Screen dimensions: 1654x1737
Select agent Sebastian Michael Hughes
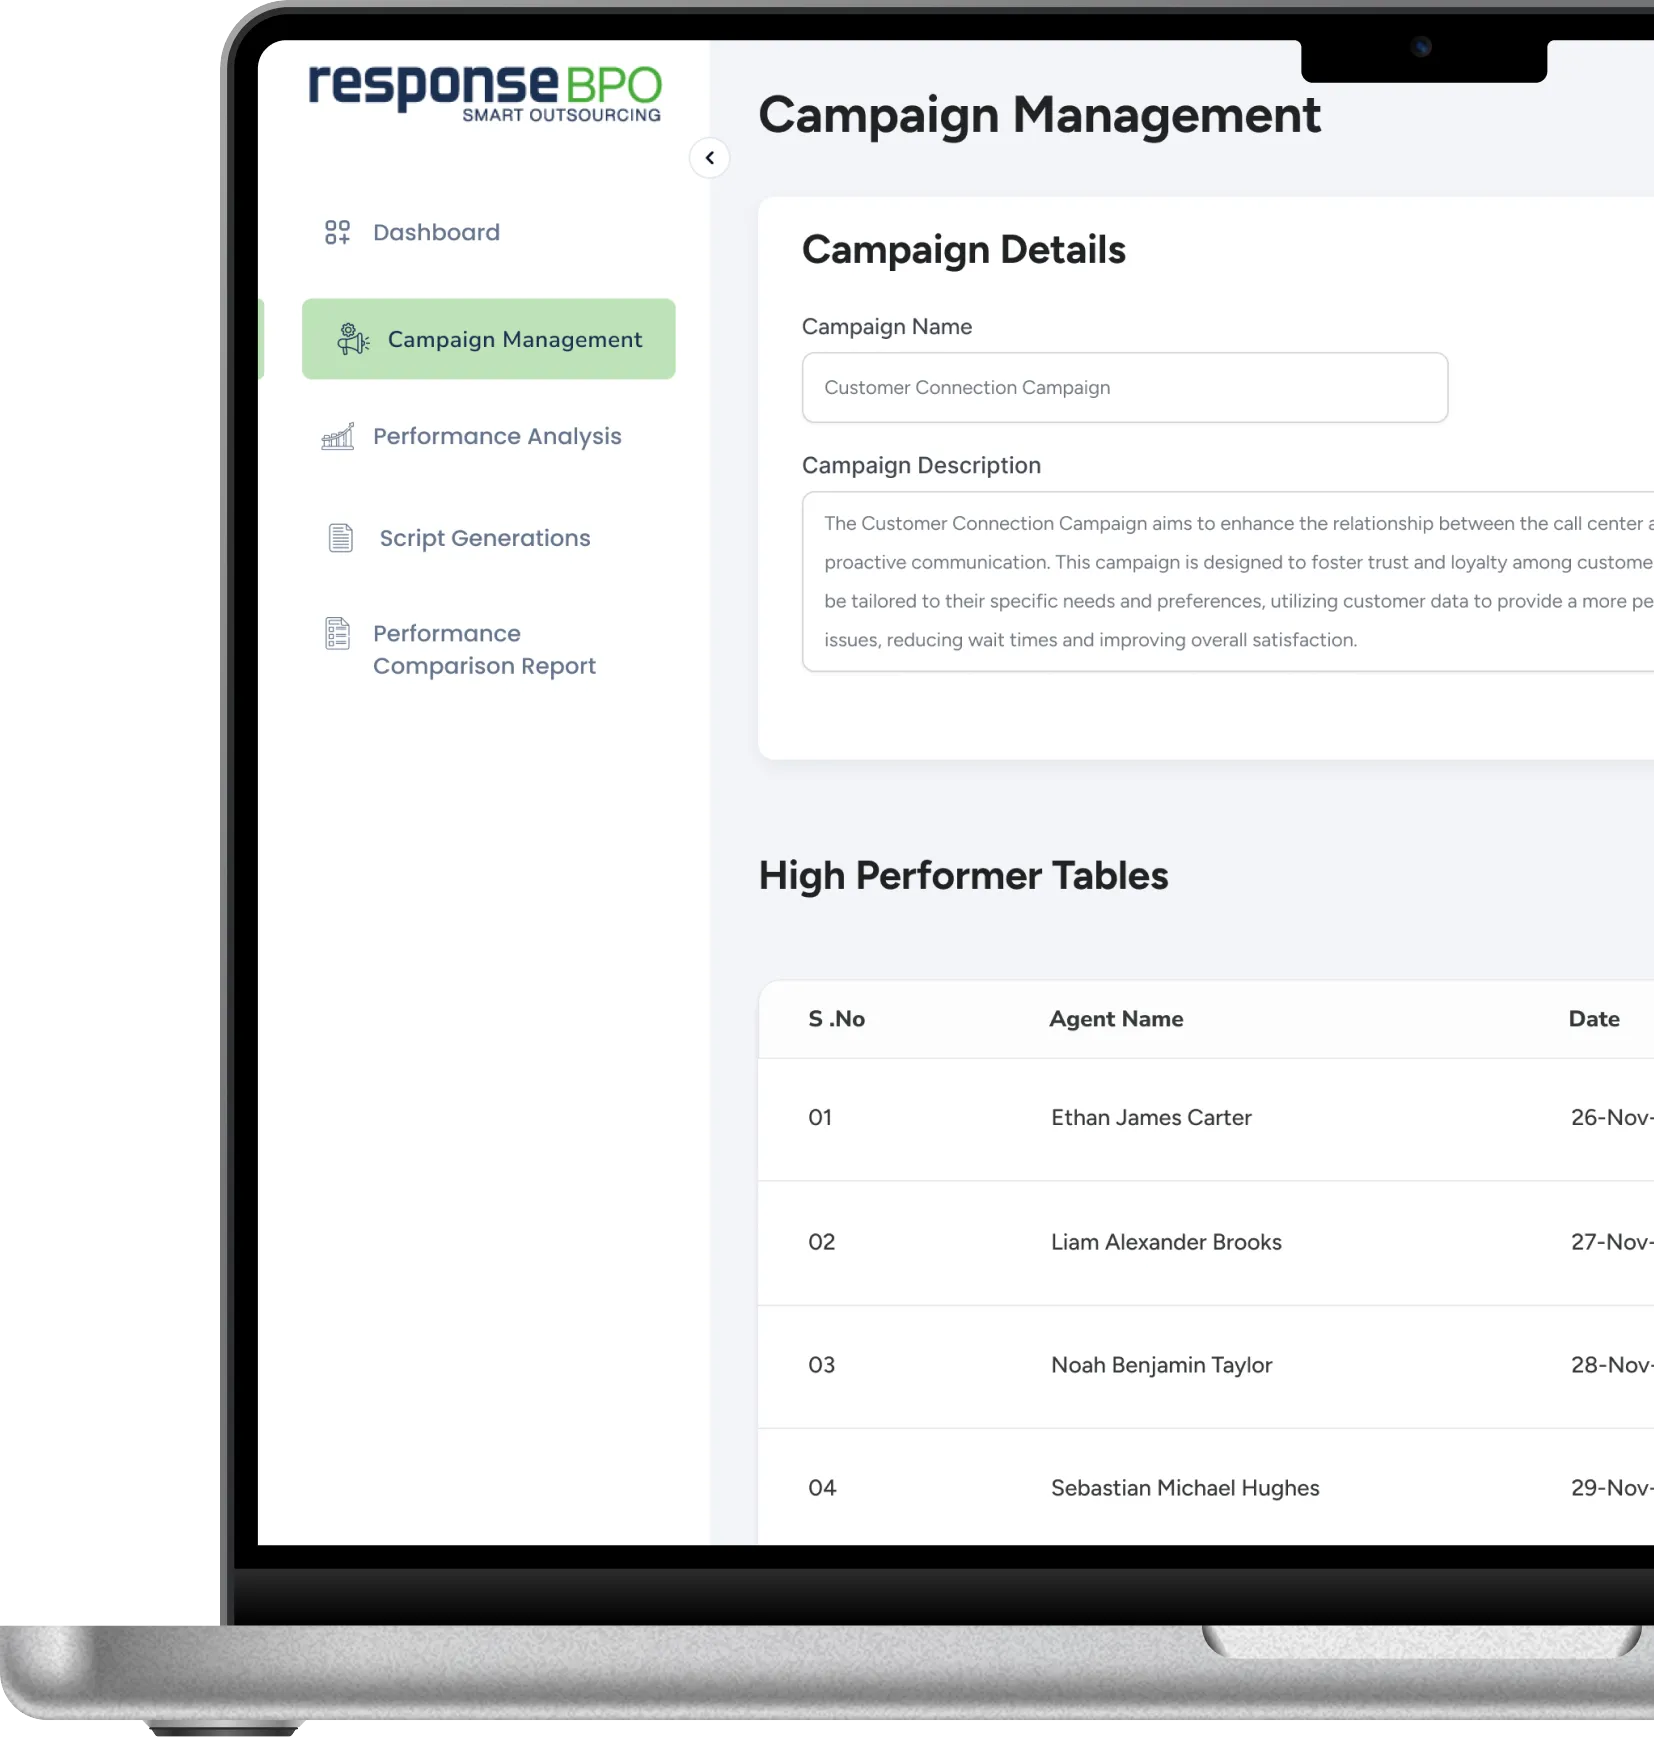(1185, 1488)
